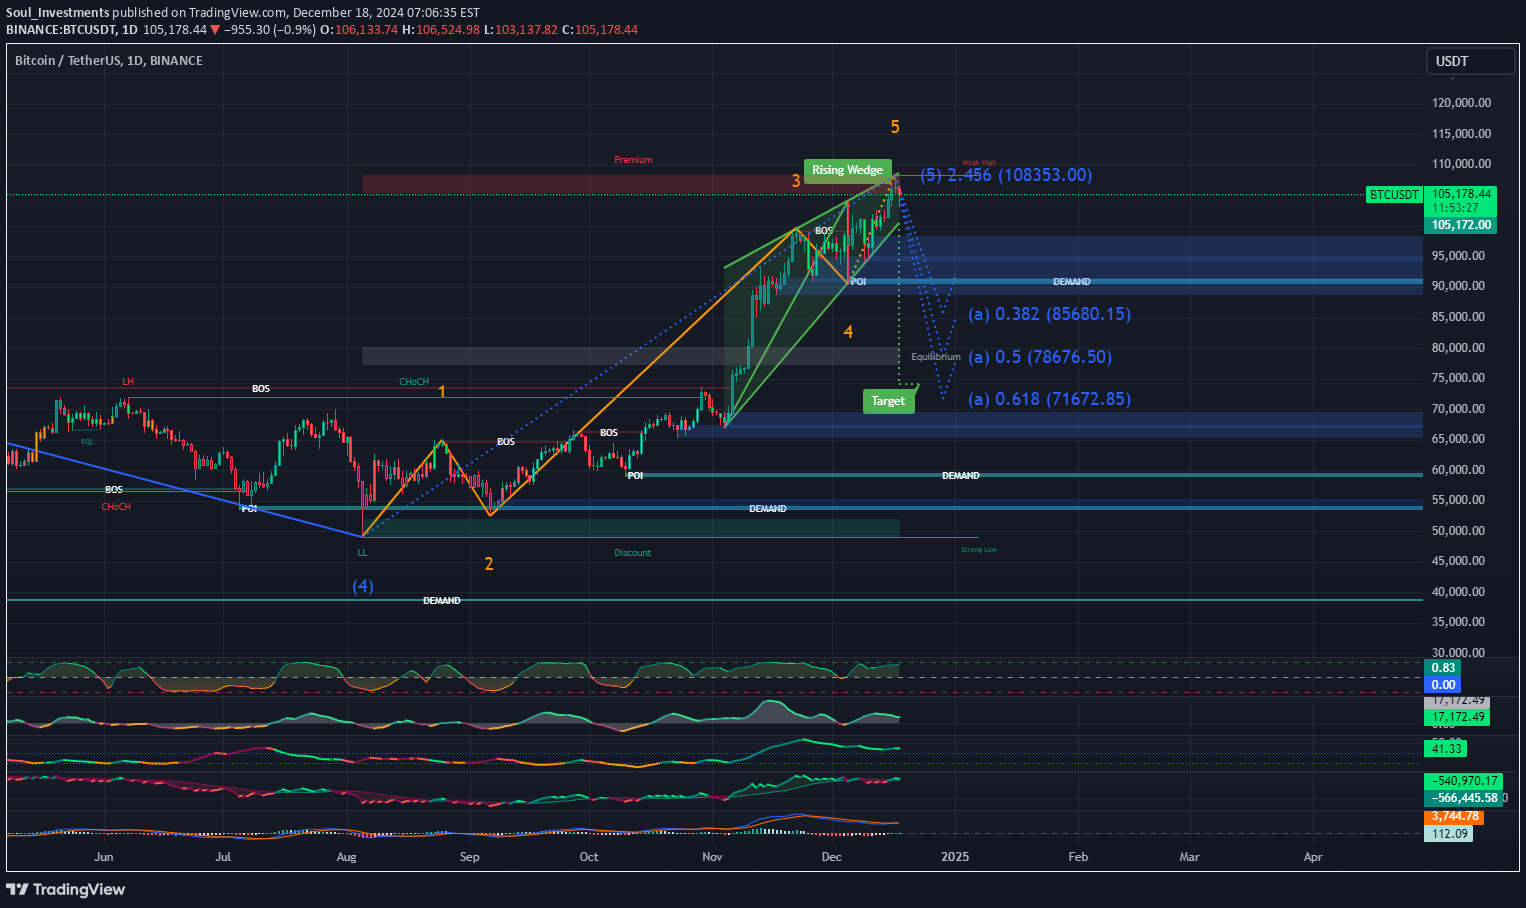Click the Strong Low label
Image resolution: width=1526 pixels, height=908 pixels.
coord(979,550)
